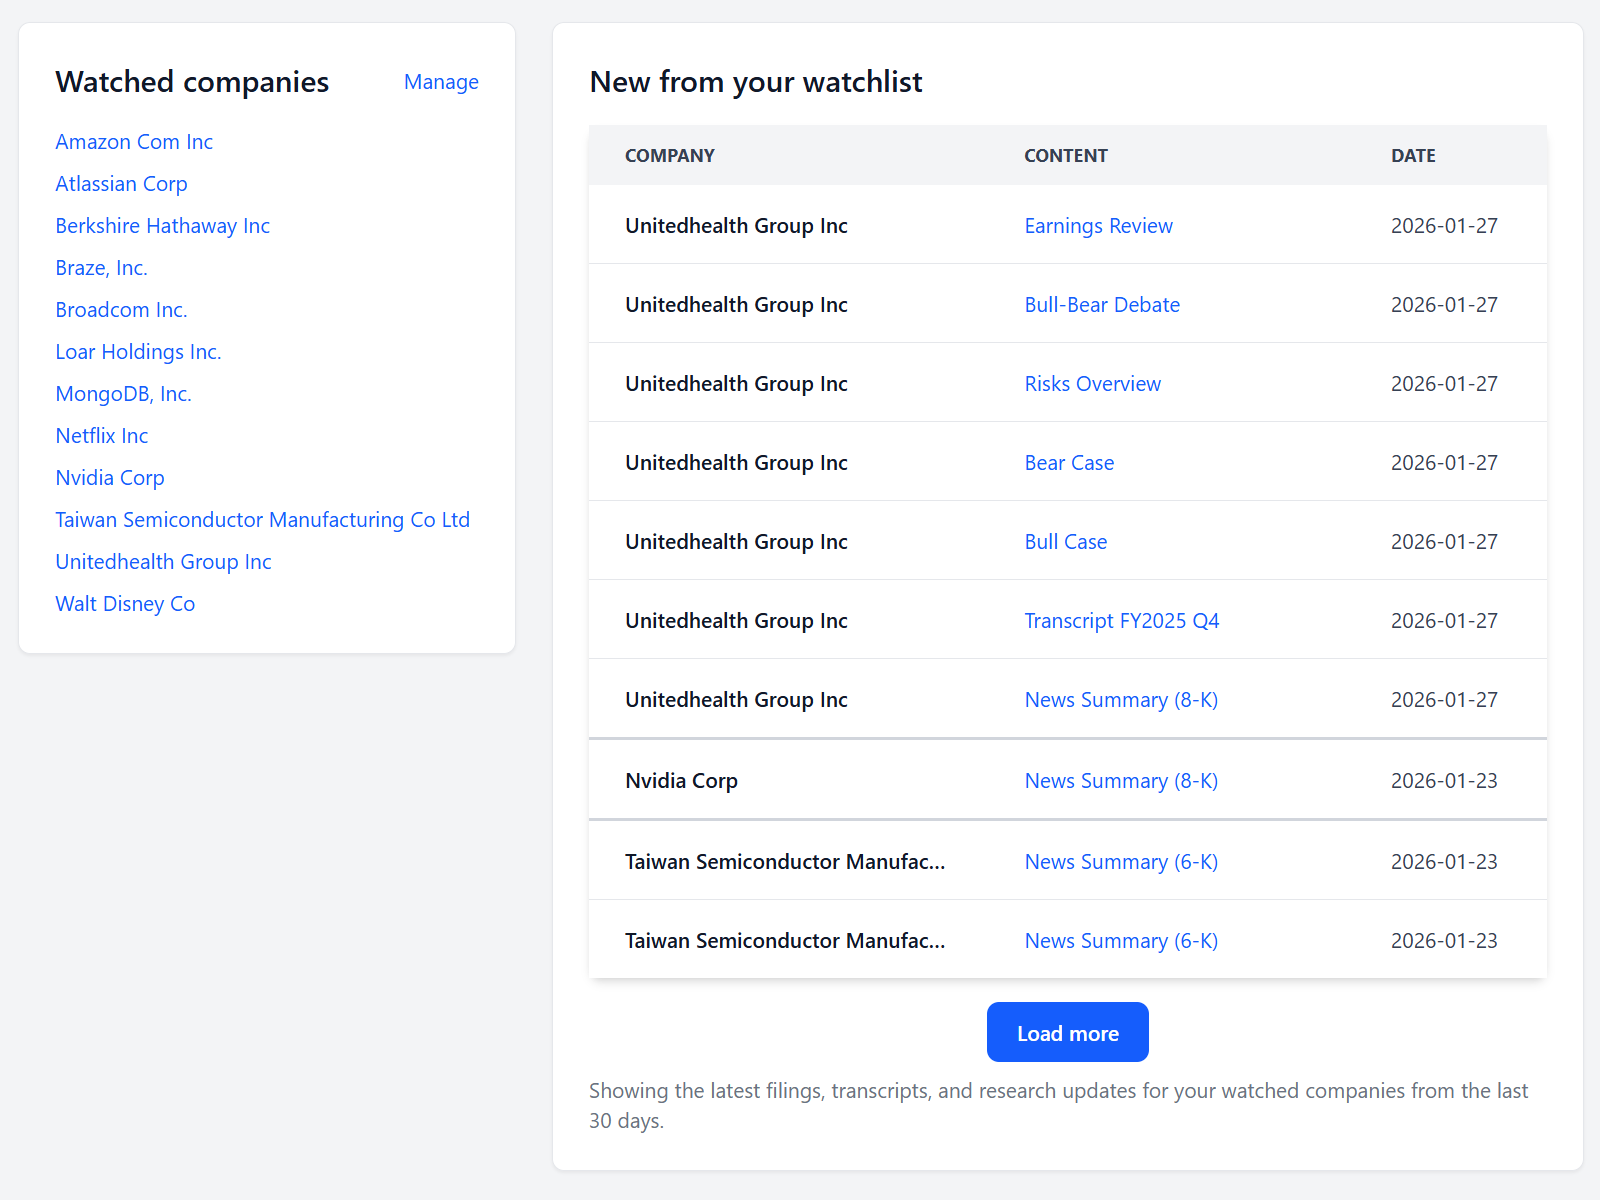View the Bear Case for Unitedhealth Group
1600x1200 pixels.
point(1069,462)
